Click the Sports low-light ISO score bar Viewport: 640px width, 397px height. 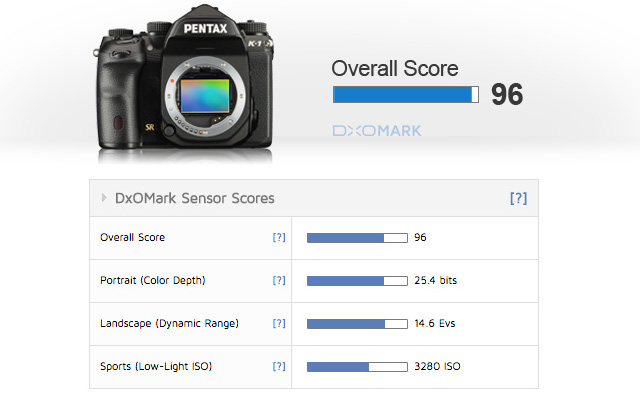pyautogui.click(x=357, y=367)
